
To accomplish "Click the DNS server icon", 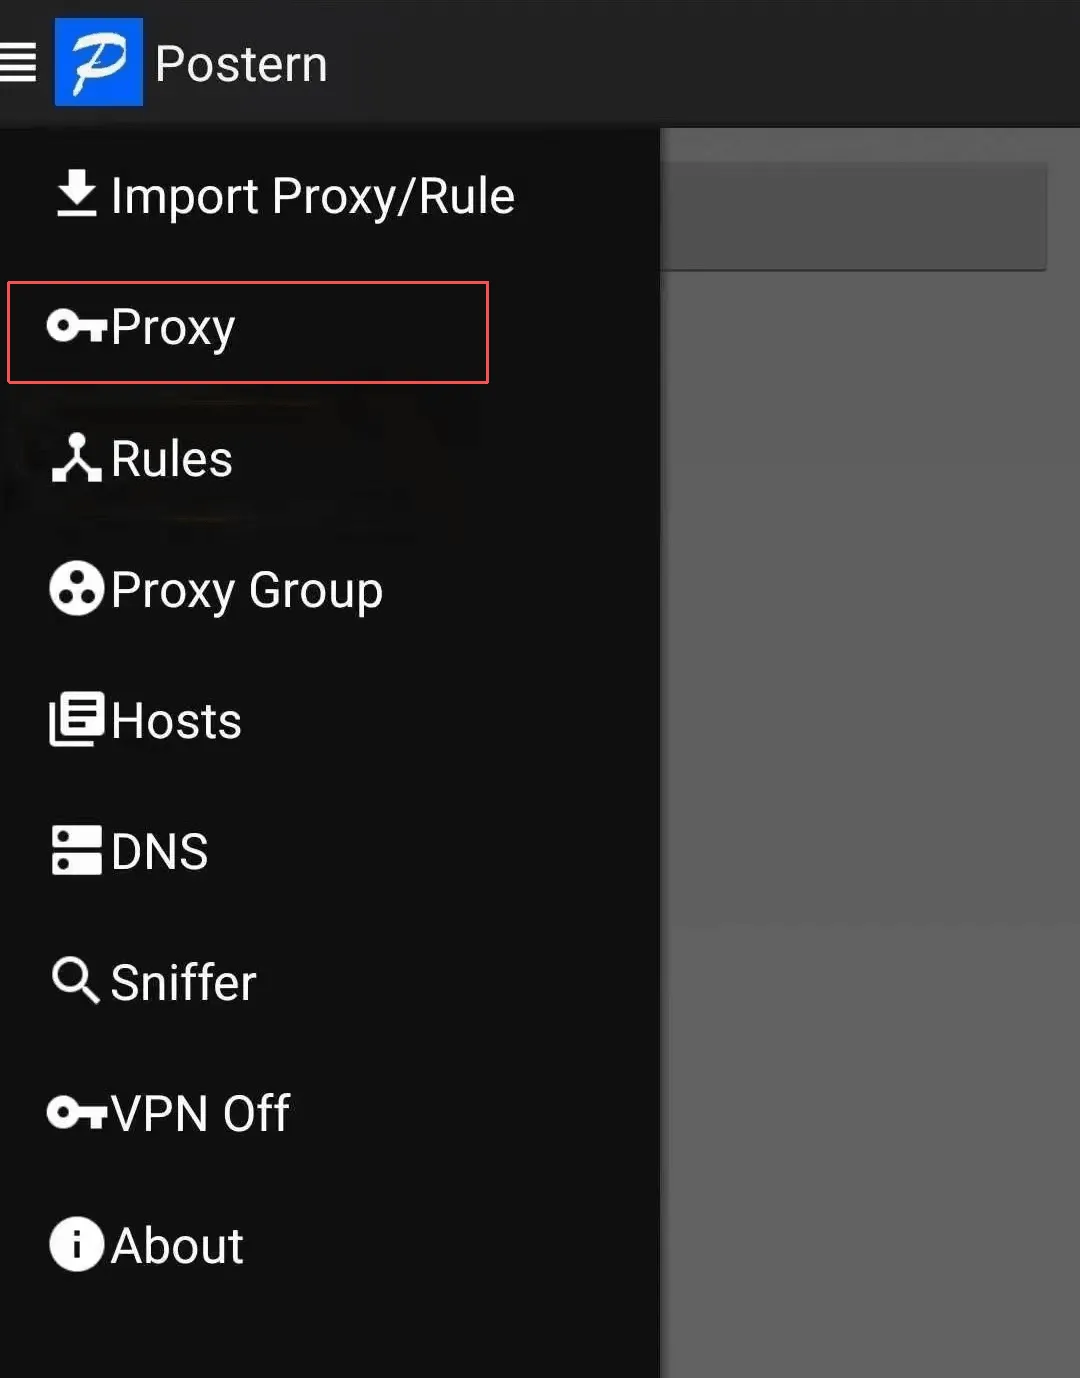I will pyautogui.click(x=76, y=851).
